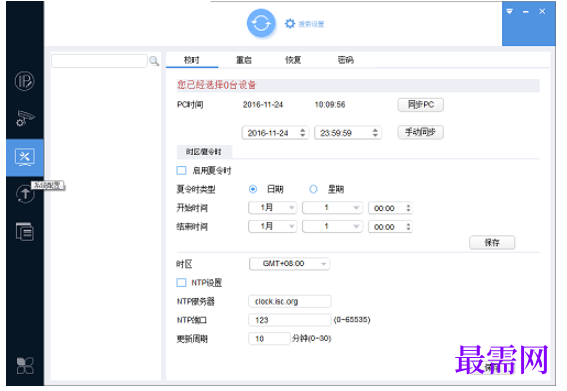Select the 日期 radio button
Viewport: 567px width, 391px height.
253,189
